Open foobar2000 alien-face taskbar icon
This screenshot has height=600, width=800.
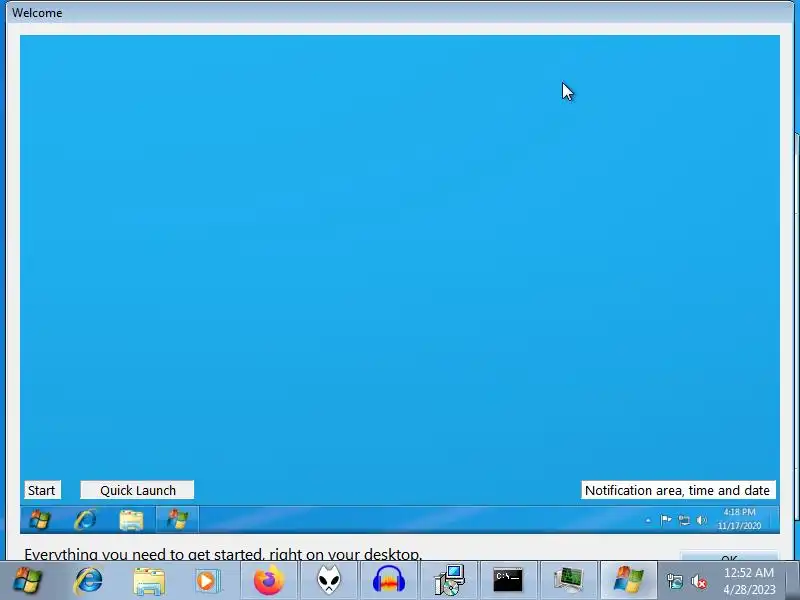click(329, 581)
